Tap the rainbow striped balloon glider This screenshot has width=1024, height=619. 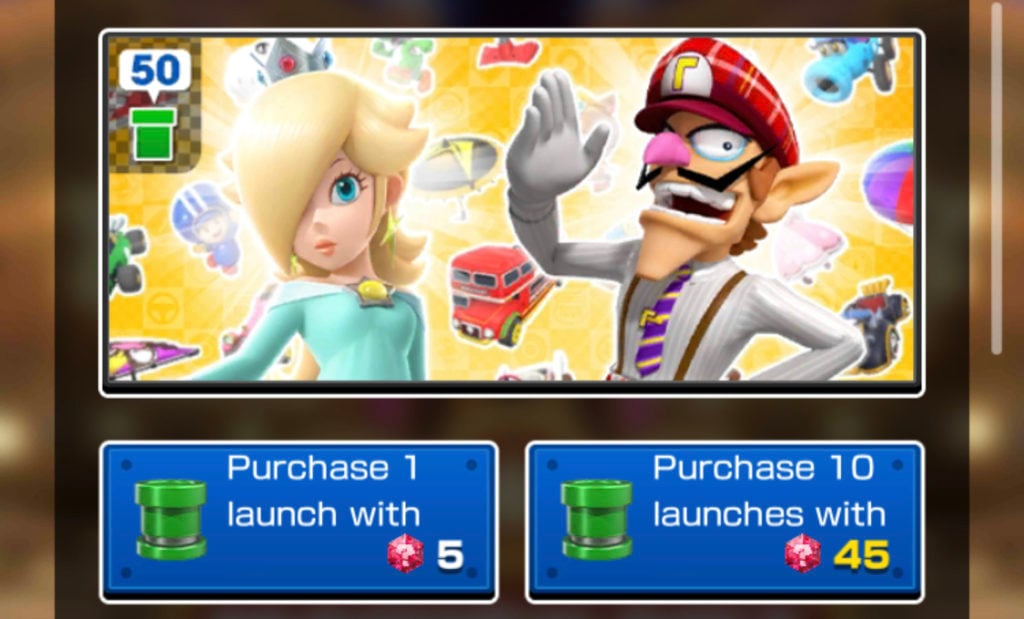[889, 184]
